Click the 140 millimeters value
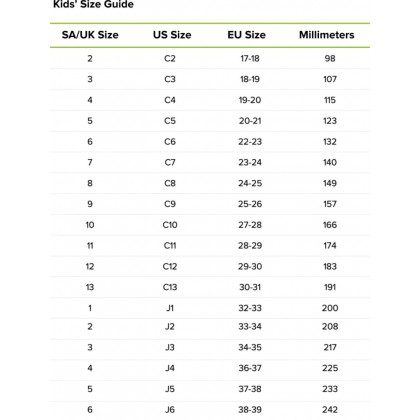 (x=330, y=162)
